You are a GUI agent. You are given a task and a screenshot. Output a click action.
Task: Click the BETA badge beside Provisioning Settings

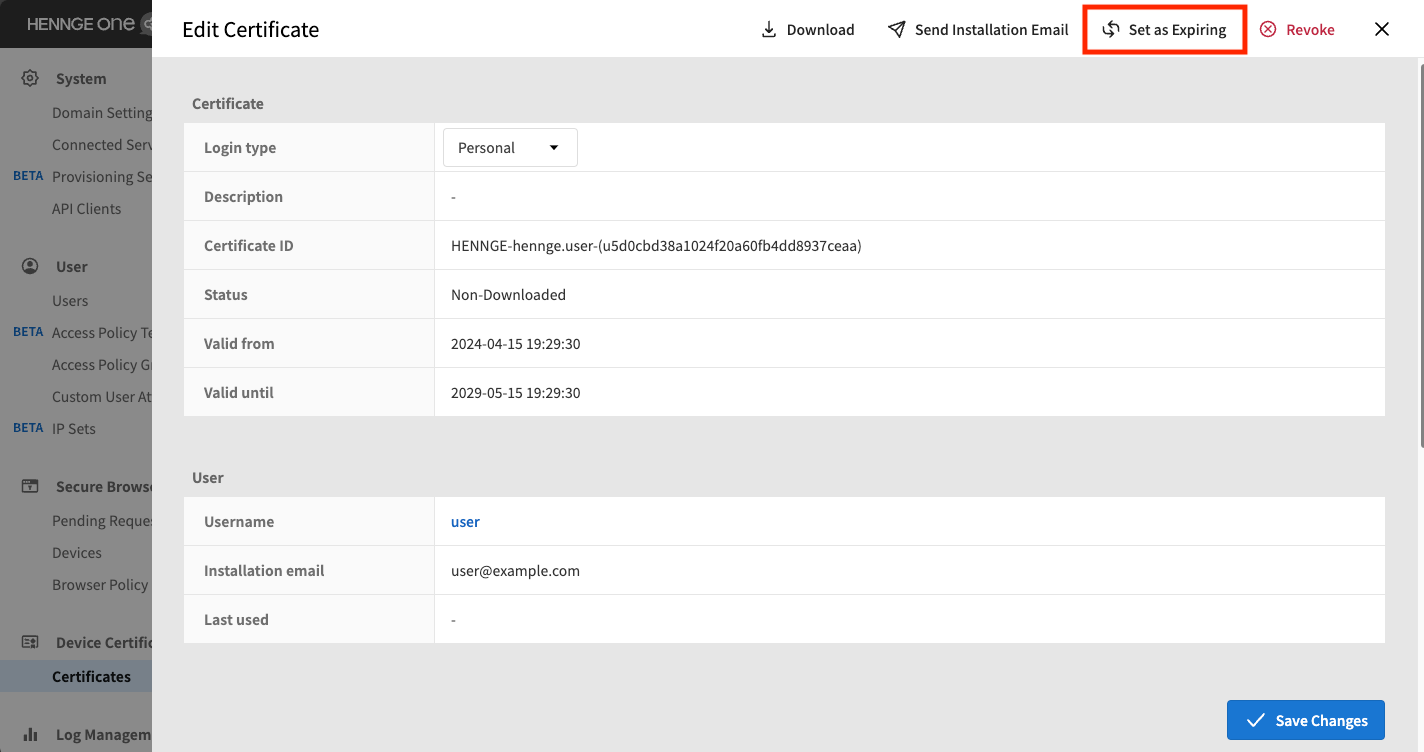pos(28,176)
